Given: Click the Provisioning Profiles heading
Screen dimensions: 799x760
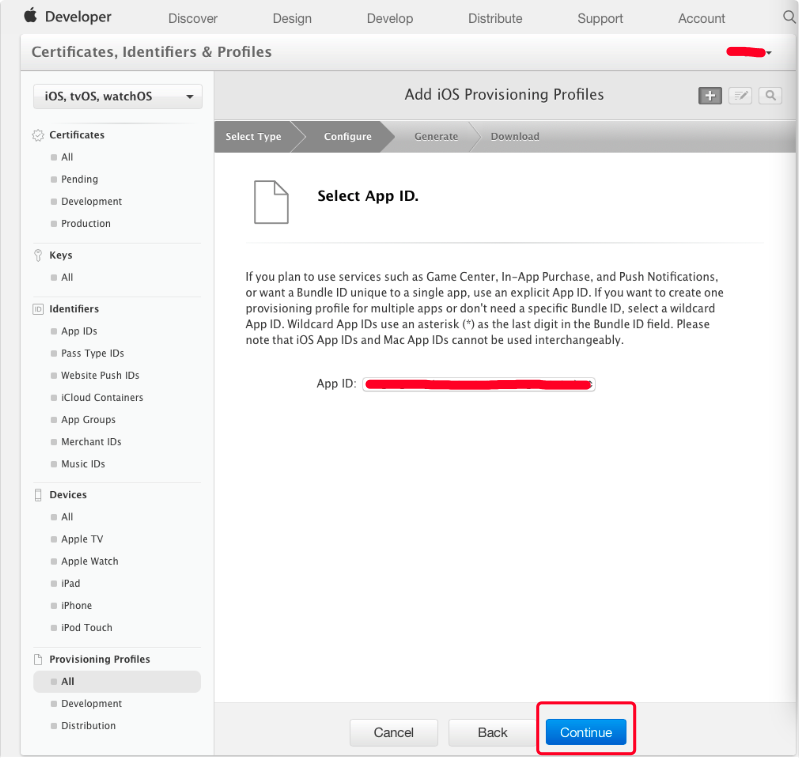Looking at the screenshot, I should 100,660.
